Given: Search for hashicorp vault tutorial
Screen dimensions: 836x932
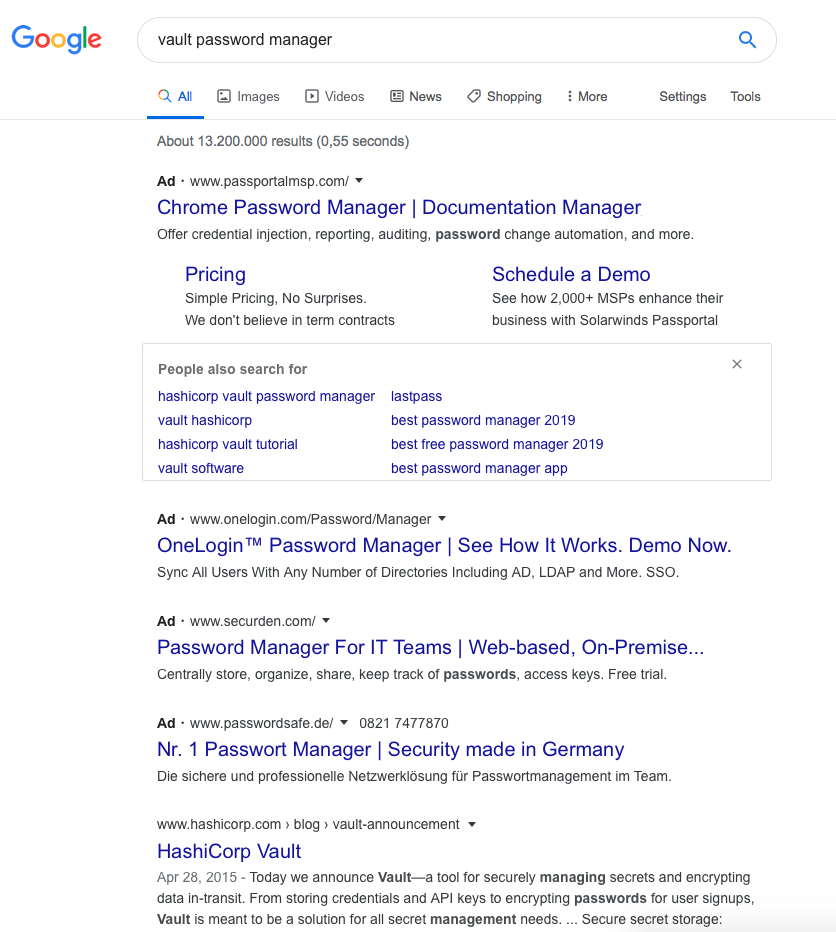Looking at the screenshot, I should [x=228, y=444].
